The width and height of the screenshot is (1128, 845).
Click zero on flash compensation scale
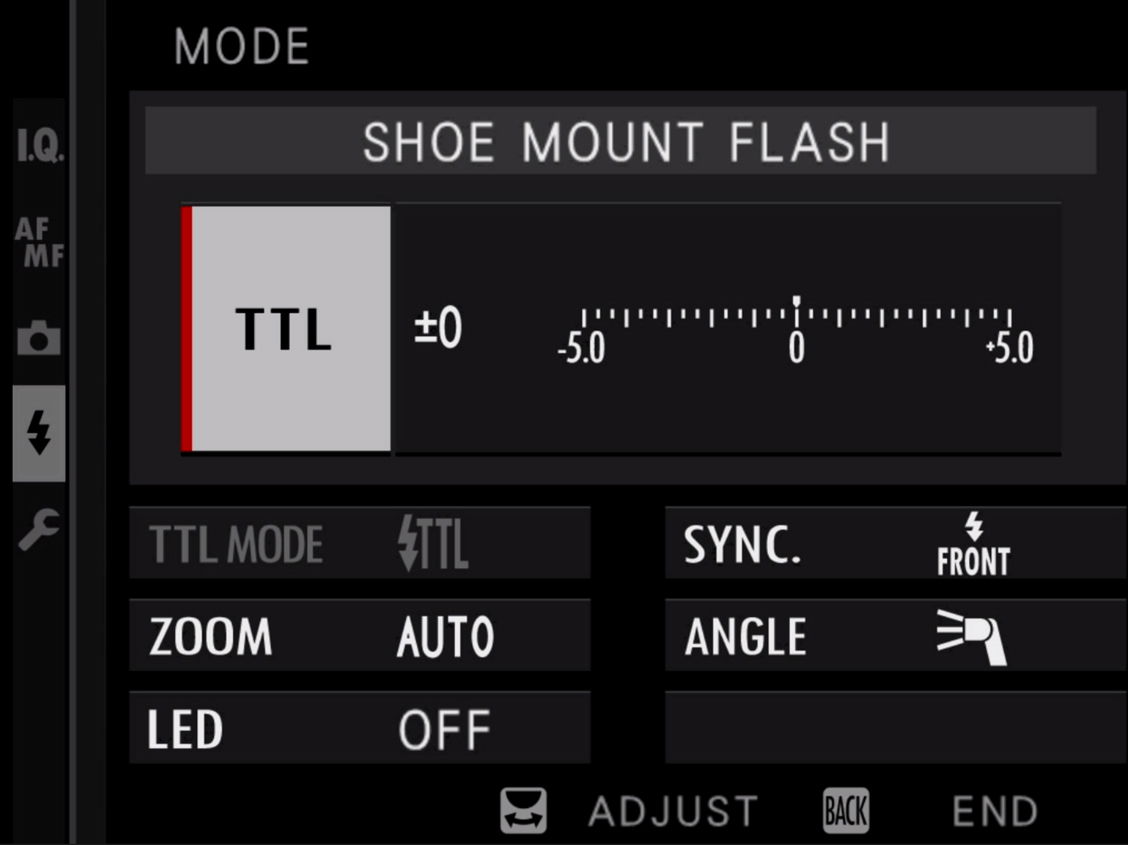click(x=796, y=347)
